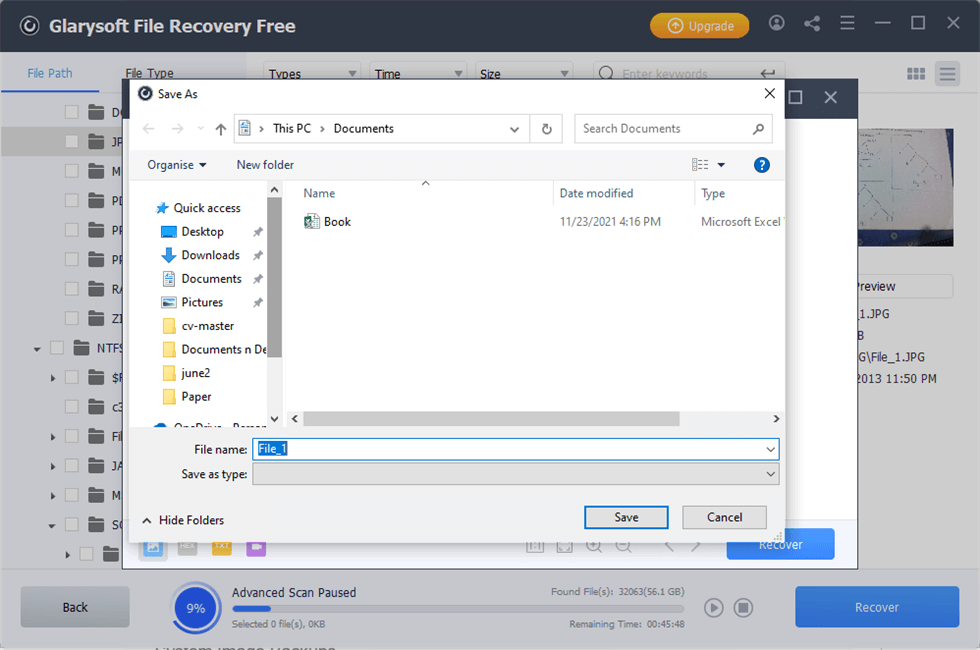
Task: Click the File name input field
Action: [x=510, y=449]
